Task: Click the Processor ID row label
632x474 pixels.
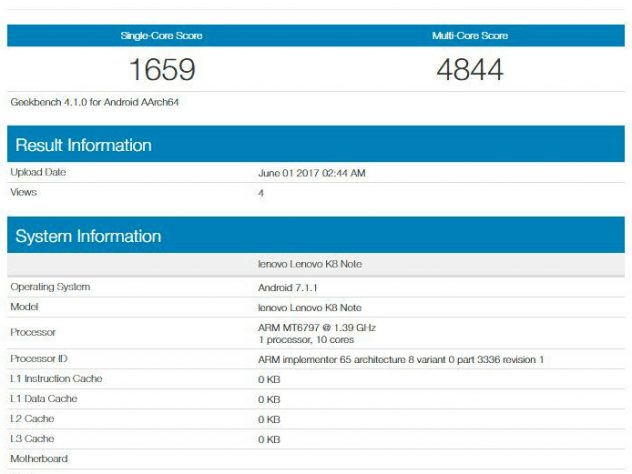Action: [x=42, y=359]
